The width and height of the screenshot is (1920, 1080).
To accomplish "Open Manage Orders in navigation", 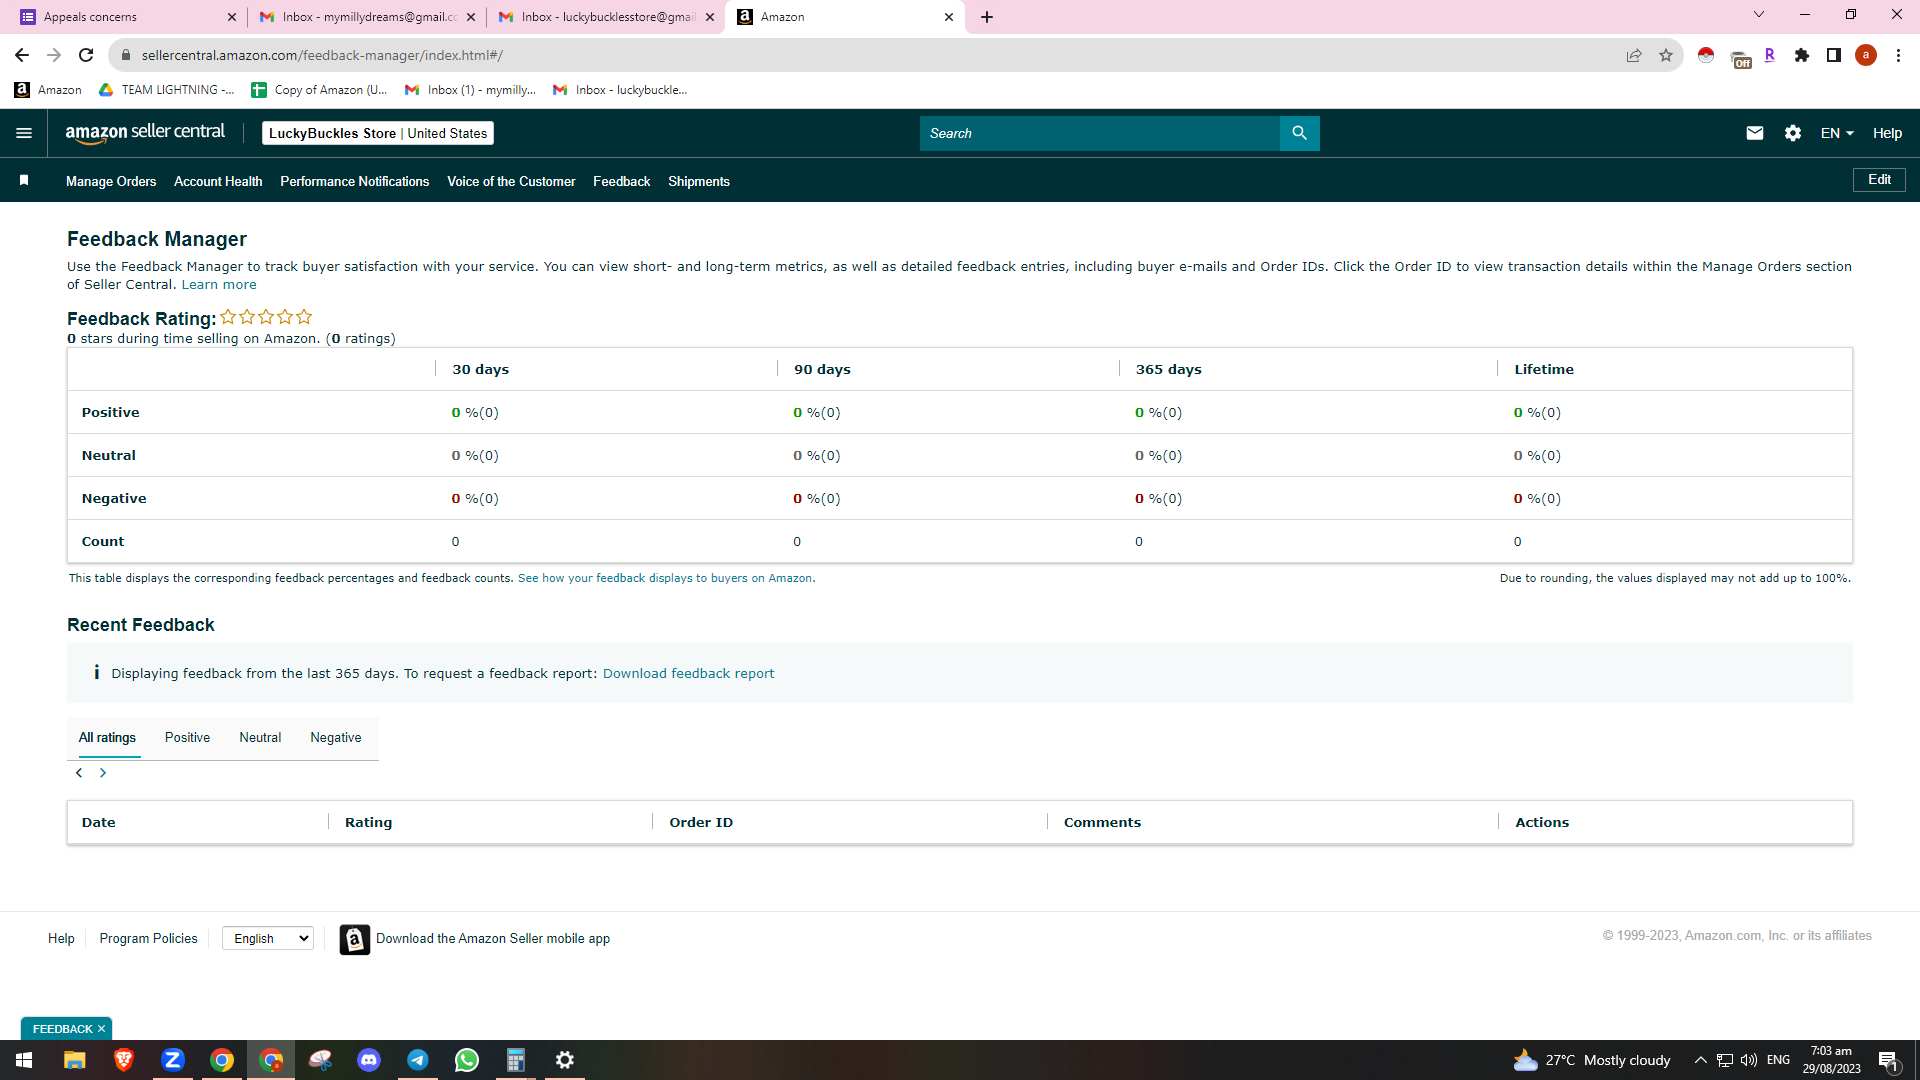I will [111, 181].
